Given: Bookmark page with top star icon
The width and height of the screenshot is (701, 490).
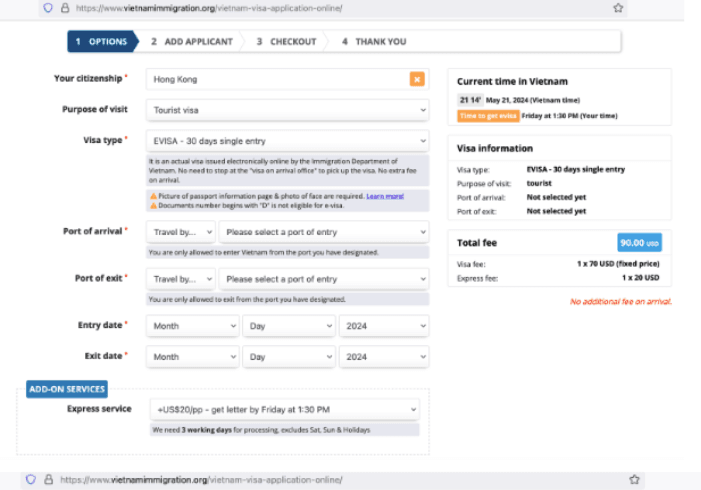Looking at the screenshot, I should (619, 7).
